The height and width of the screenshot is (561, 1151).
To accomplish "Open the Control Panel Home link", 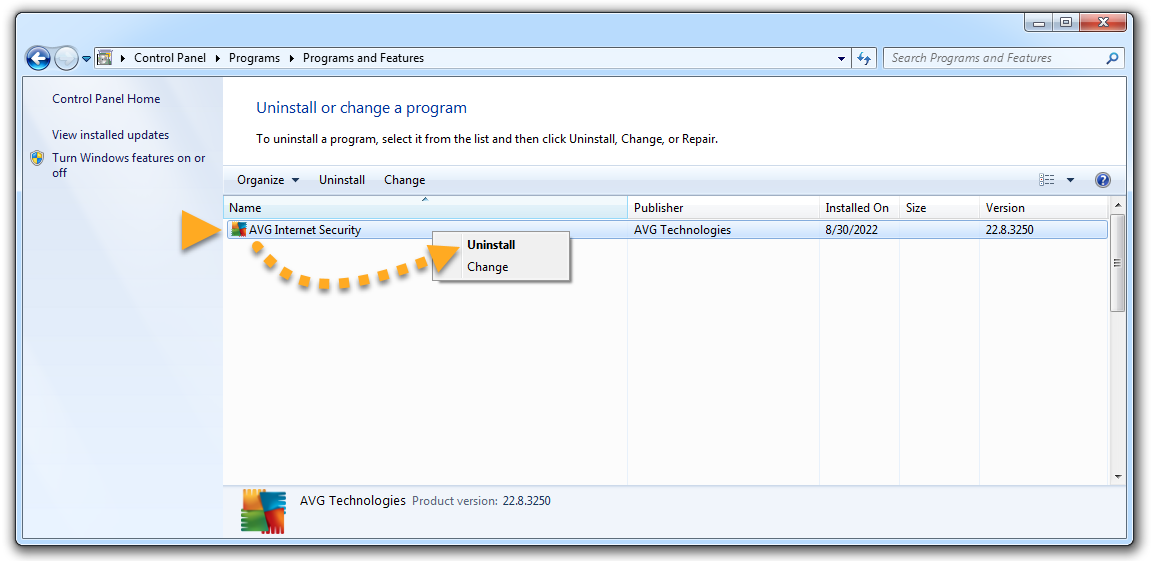I will pos(106,99).
